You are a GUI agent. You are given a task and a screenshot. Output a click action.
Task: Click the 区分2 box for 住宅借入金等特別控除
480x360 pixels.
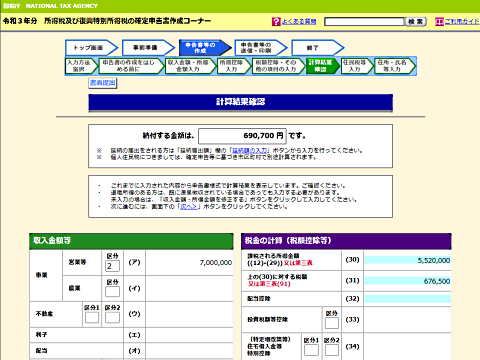332,350
